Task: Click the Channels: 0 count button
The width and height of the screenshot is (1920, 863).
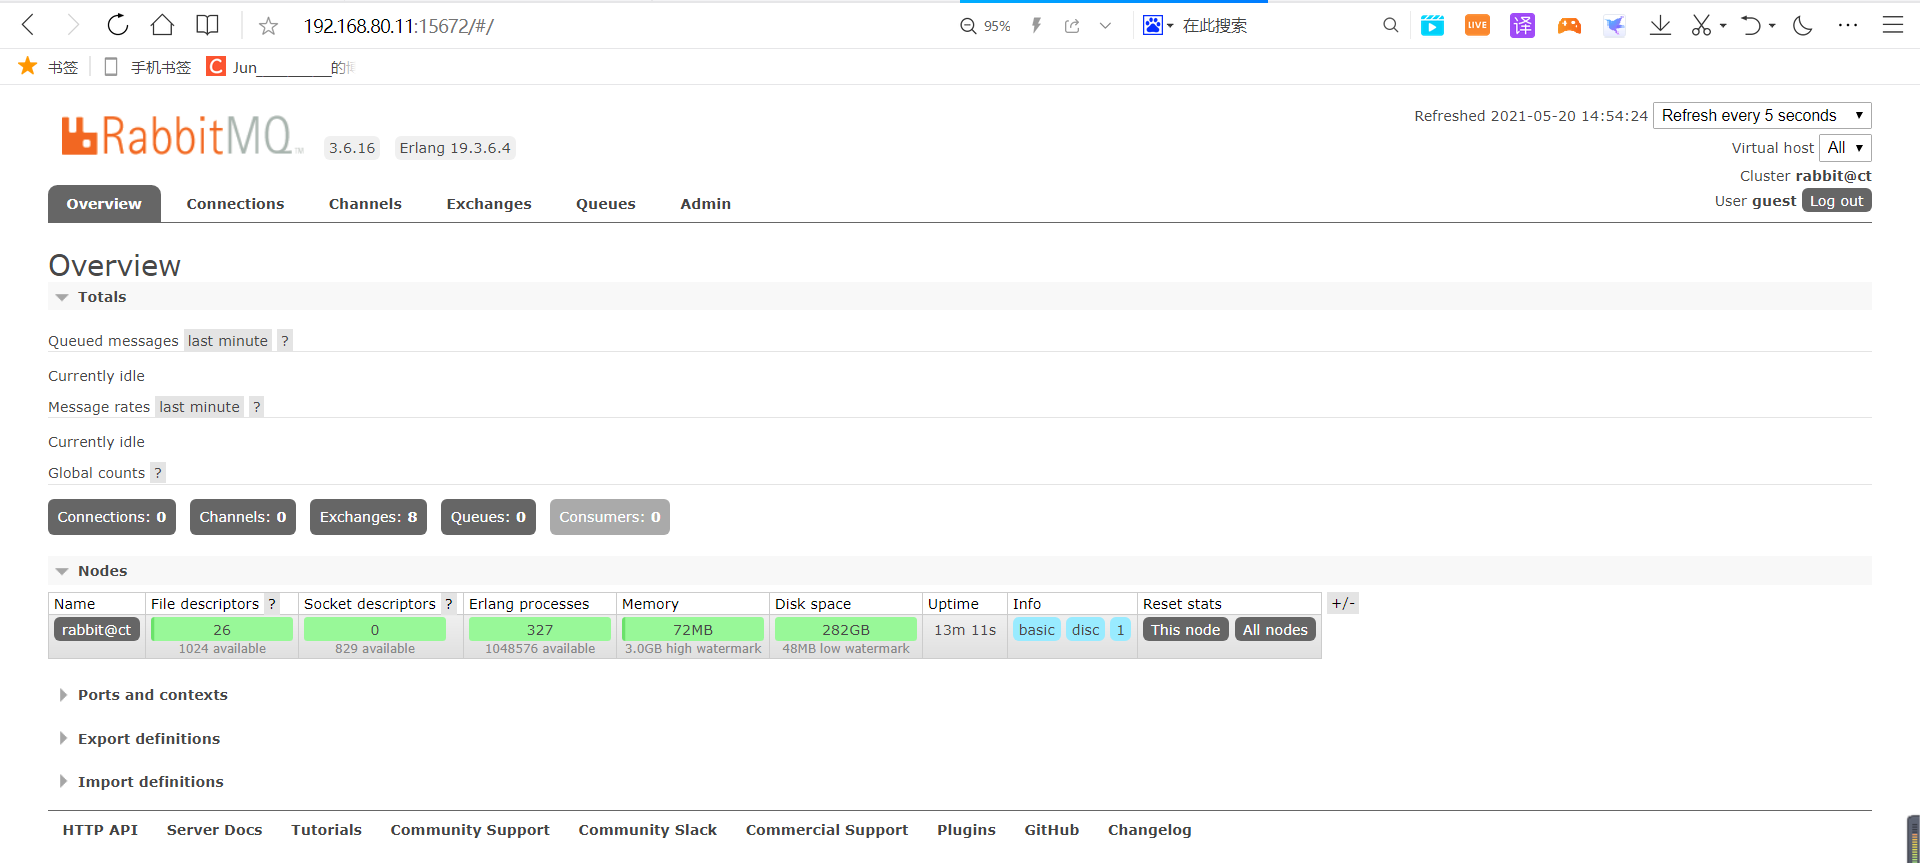Action: [243, 517]
